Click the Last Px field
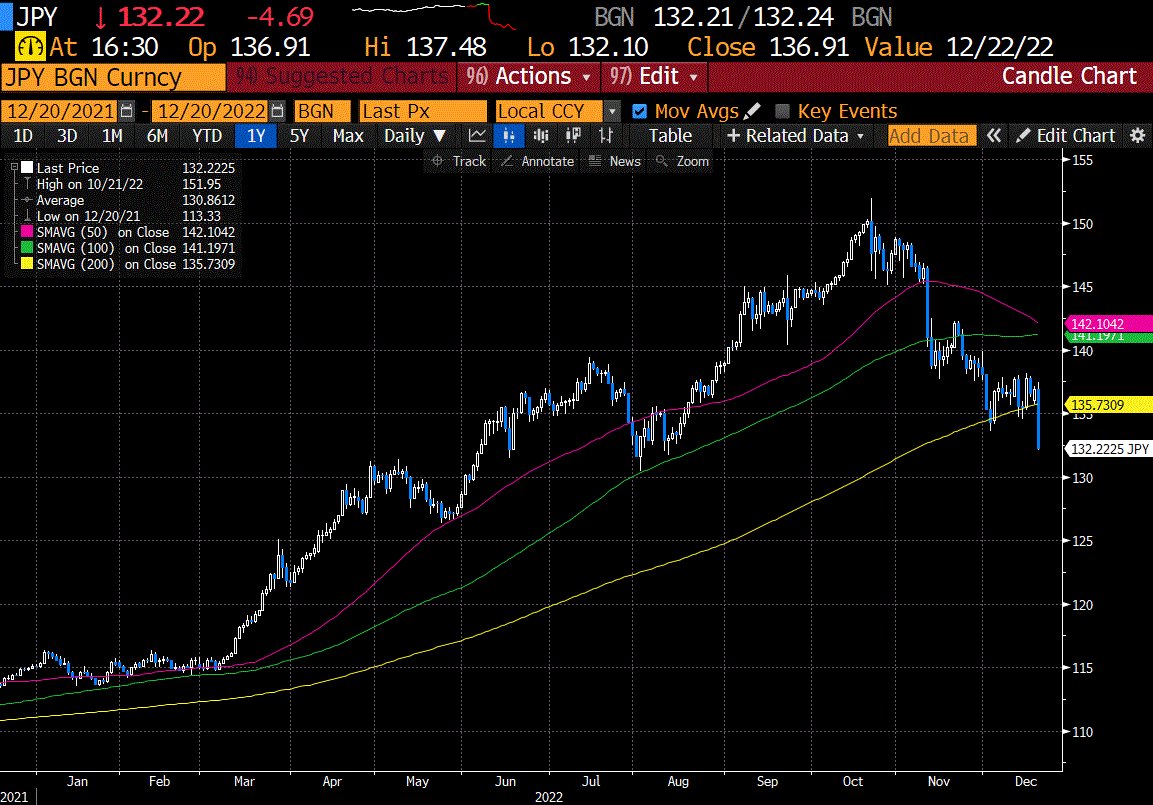Image resolution: width=1153 pixels, height=805 pixels. point(423,111)
